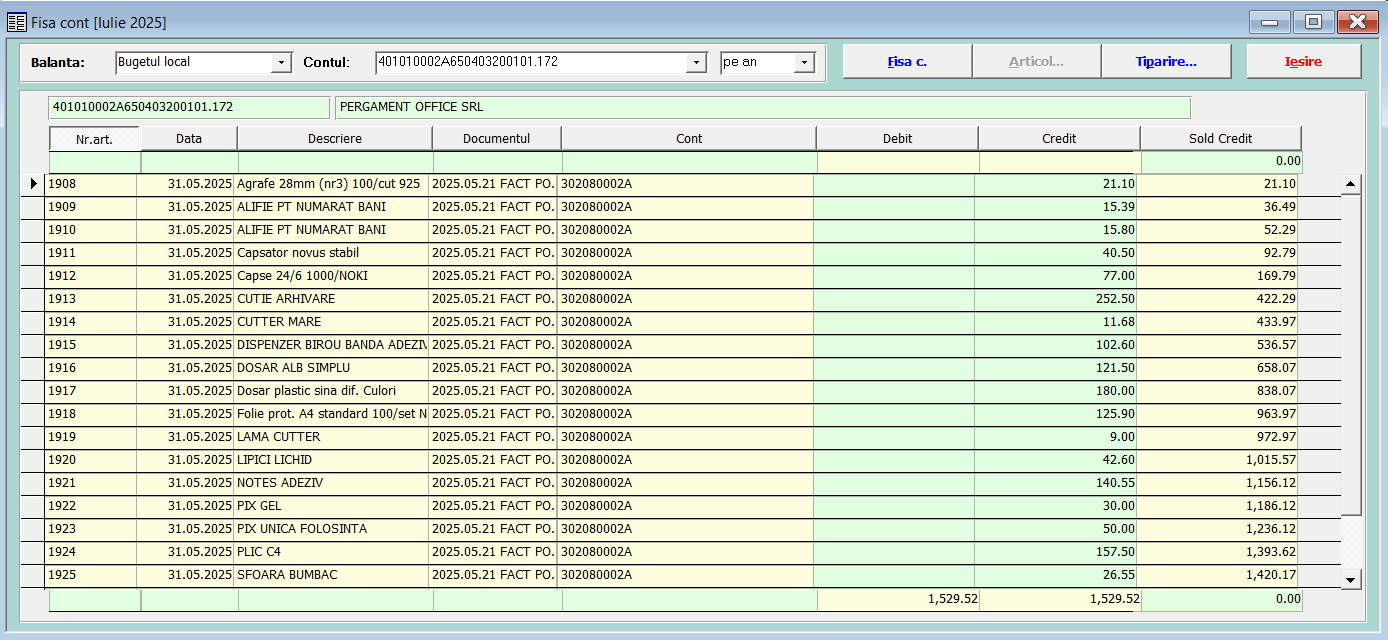Image resolution: width=1388 pixels, height=640 pixels.
Task: Expand the Contul account dropdown
Action: coord(696,63)
